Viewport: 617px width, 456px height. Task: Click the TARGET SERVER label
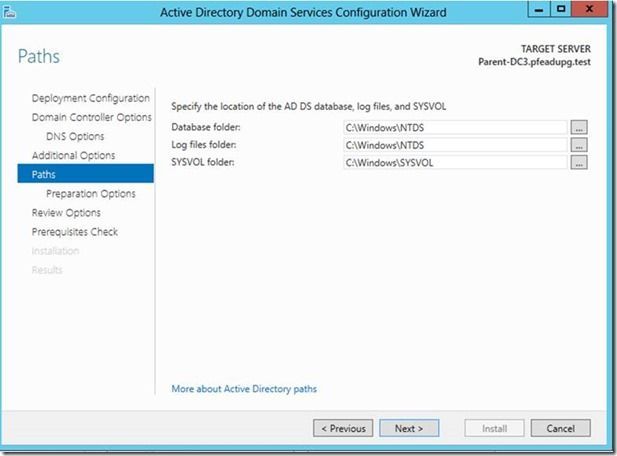pos(556,49)
